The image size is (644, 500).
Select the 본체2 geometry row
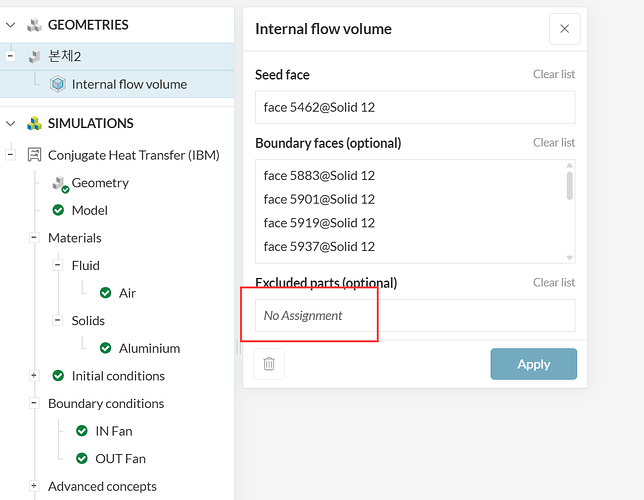[x=117, y=56]
